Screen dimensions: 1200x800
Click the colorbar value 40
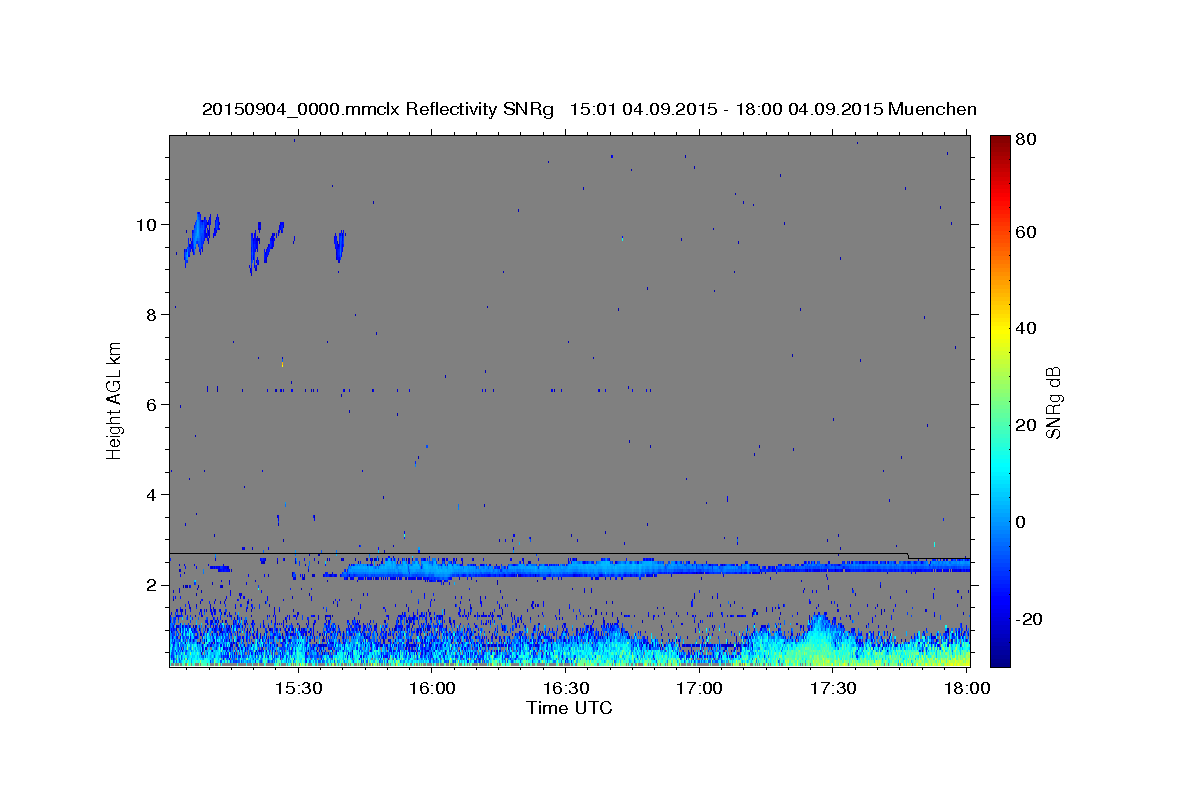(1027, 328)
